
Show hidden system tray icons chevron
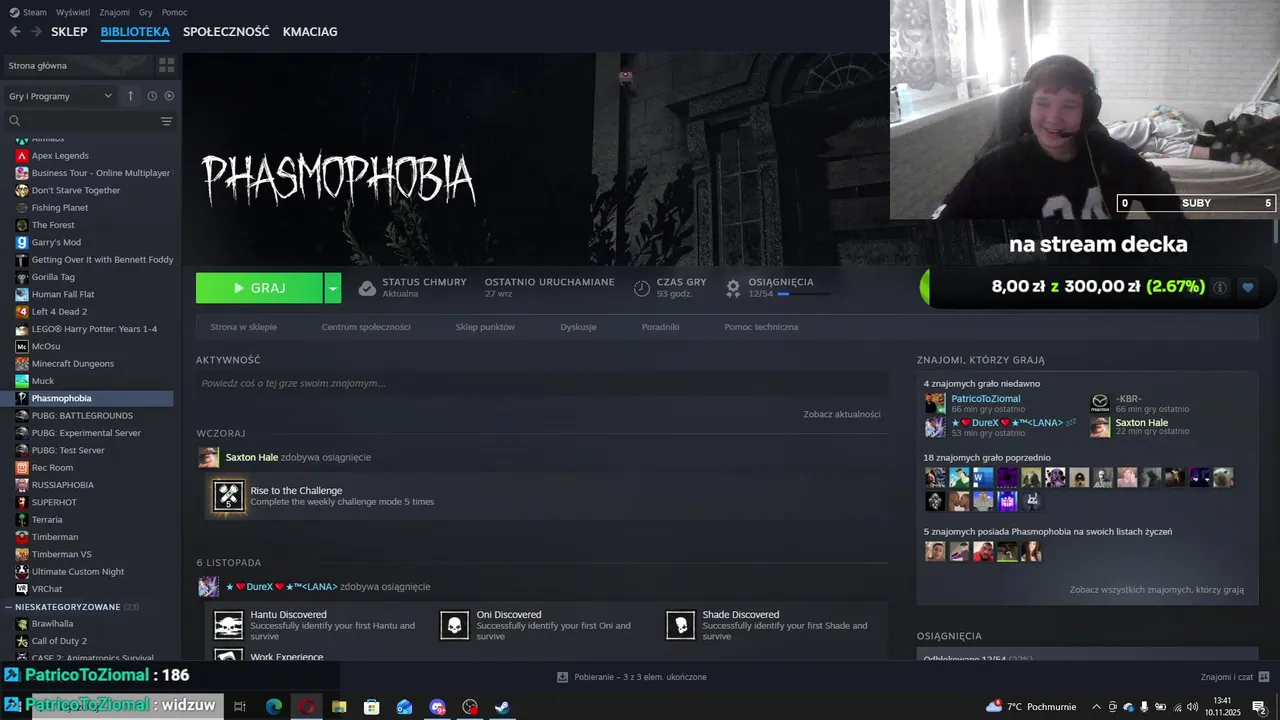coord(1097,707)
